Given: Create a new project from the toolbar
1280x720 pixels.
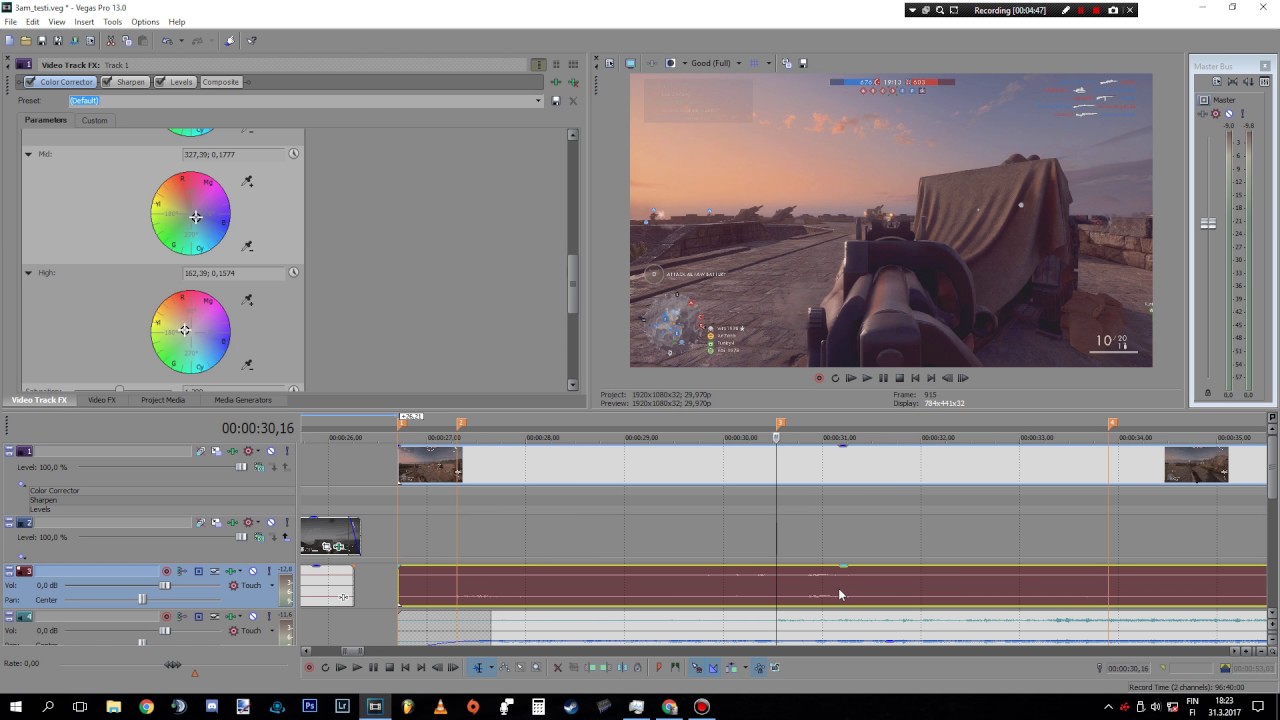Looking at the screenshot, I should click(x=10, y=41).
